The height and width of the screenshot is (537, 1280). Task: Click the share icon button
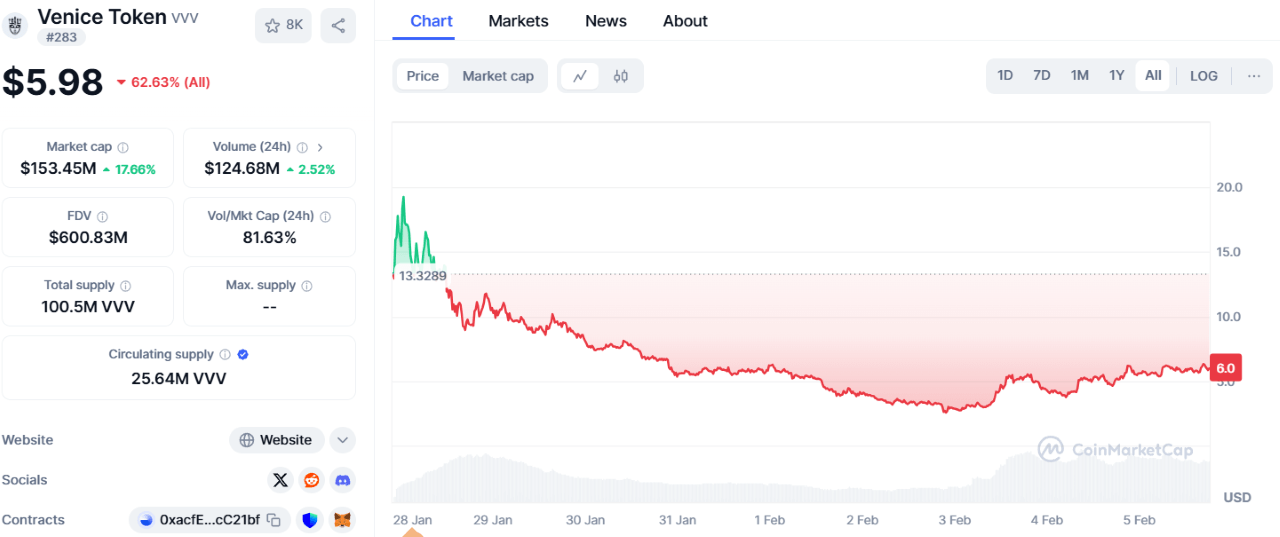click(x=338, y=26)
